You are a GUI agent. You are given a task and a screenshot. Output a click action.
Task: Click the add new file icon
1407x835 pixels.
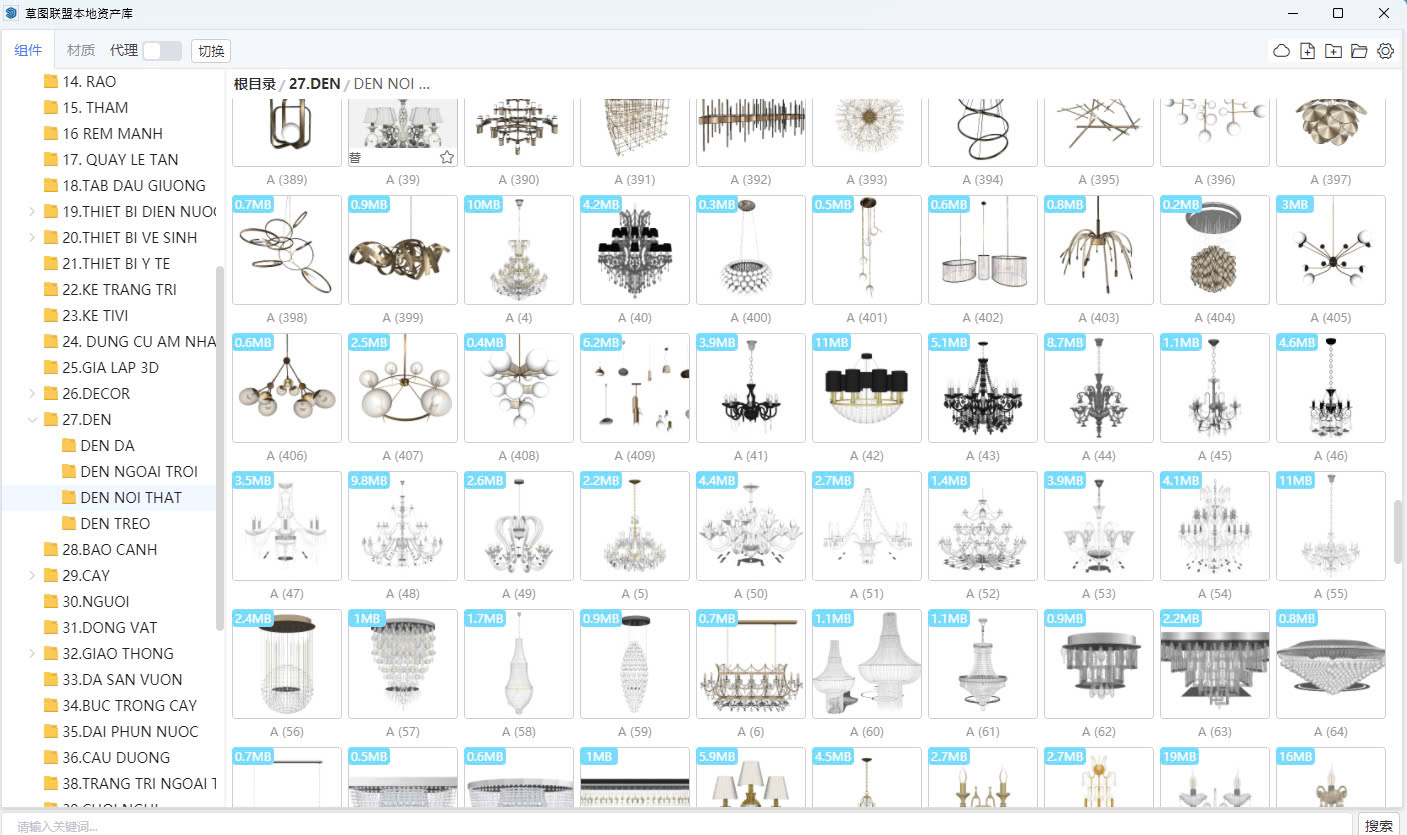[1307, 51]
